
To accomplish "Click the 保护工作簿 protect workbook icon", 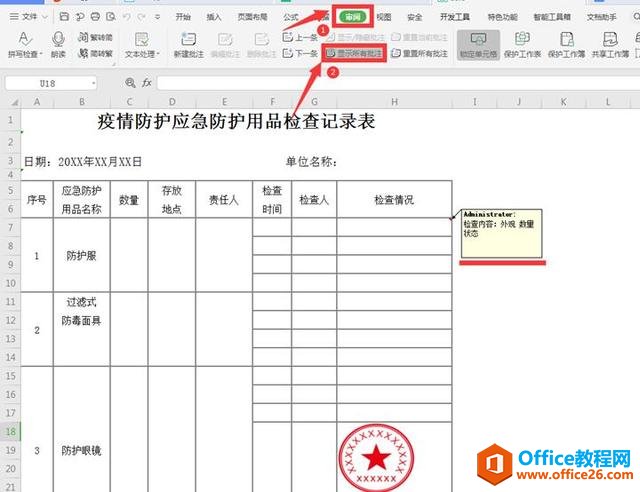I will click(567, 39).
